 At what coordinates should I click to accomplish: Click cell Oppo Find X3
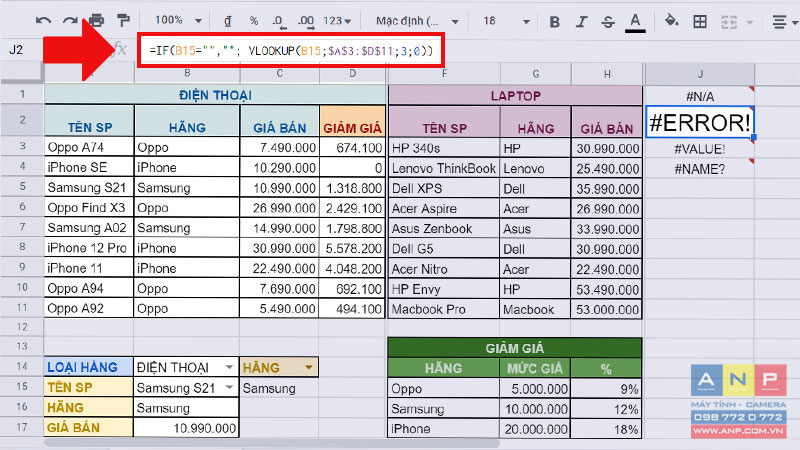(89, 208)
